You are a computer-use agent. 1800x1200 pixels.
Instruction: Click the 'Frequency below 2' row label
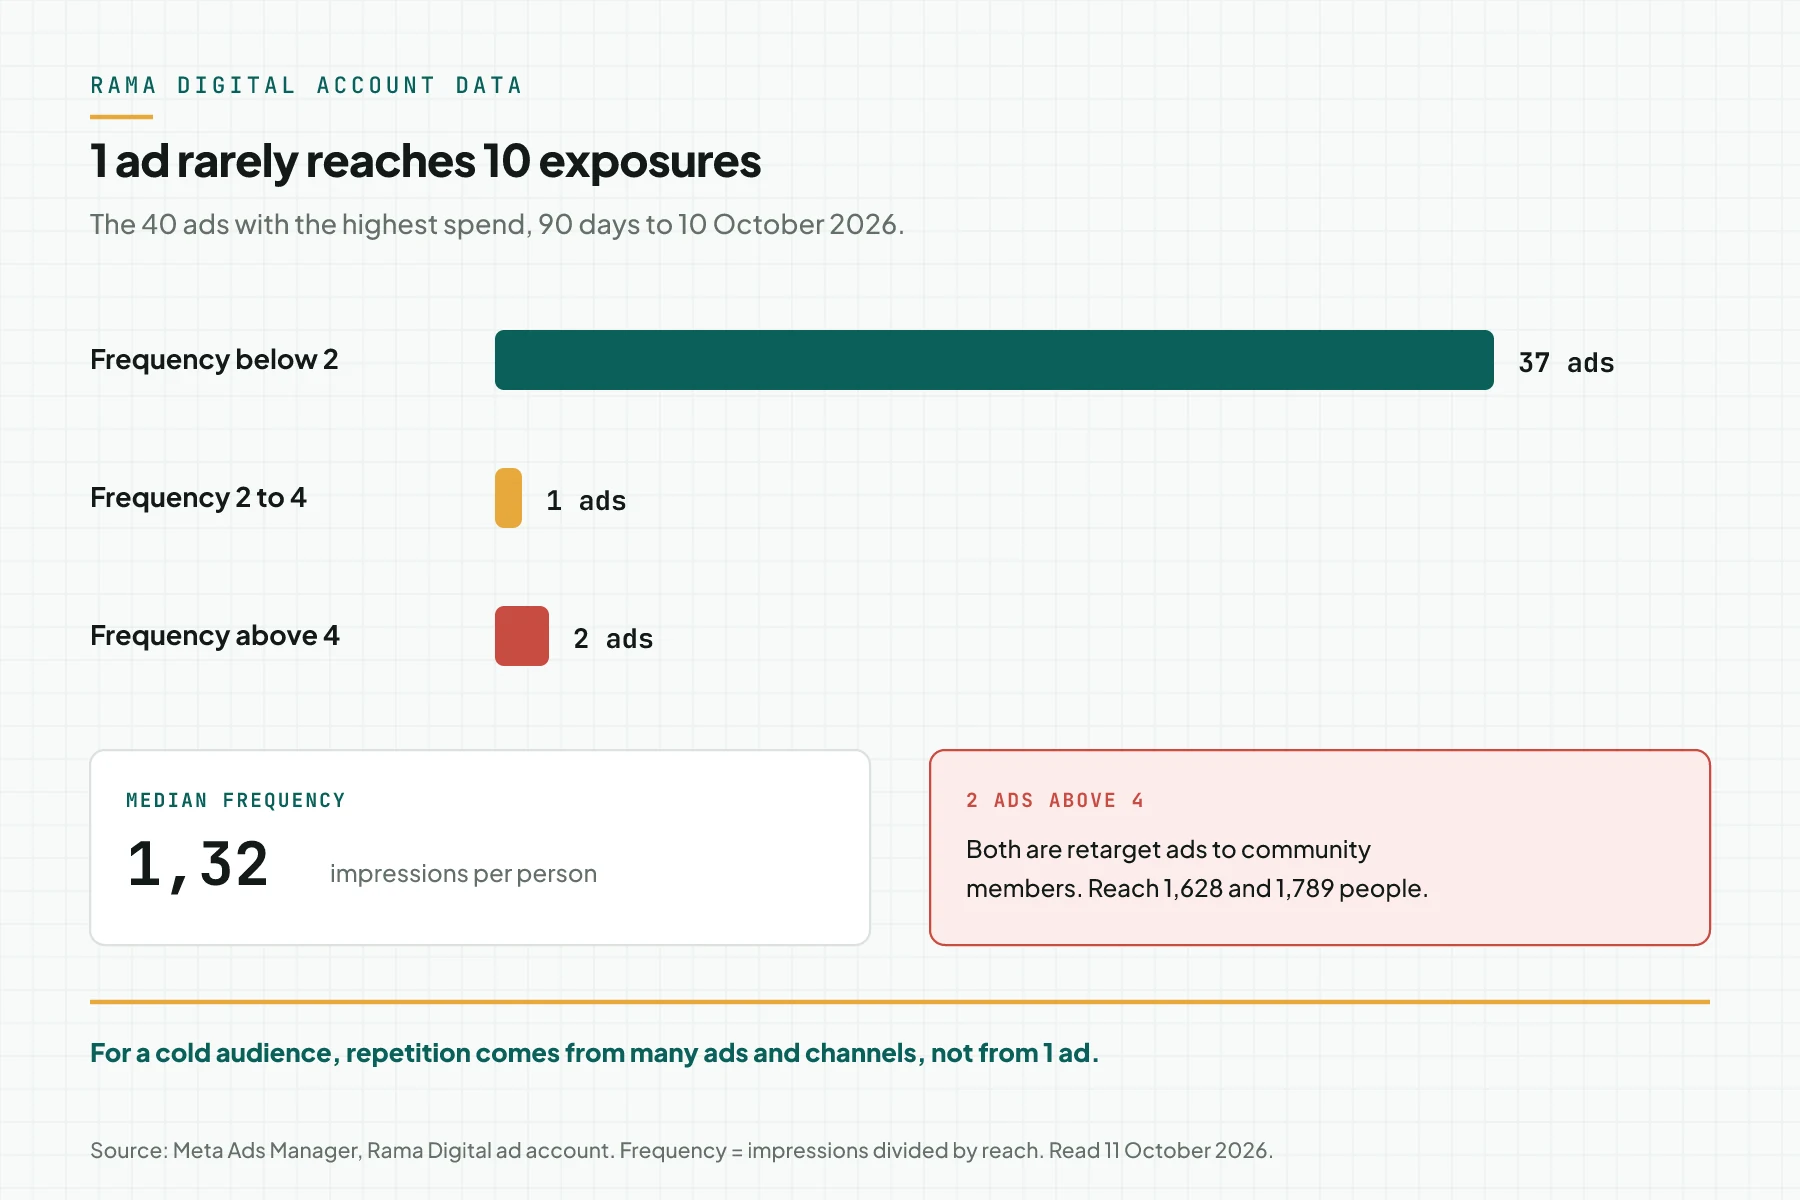coord(214,359)
